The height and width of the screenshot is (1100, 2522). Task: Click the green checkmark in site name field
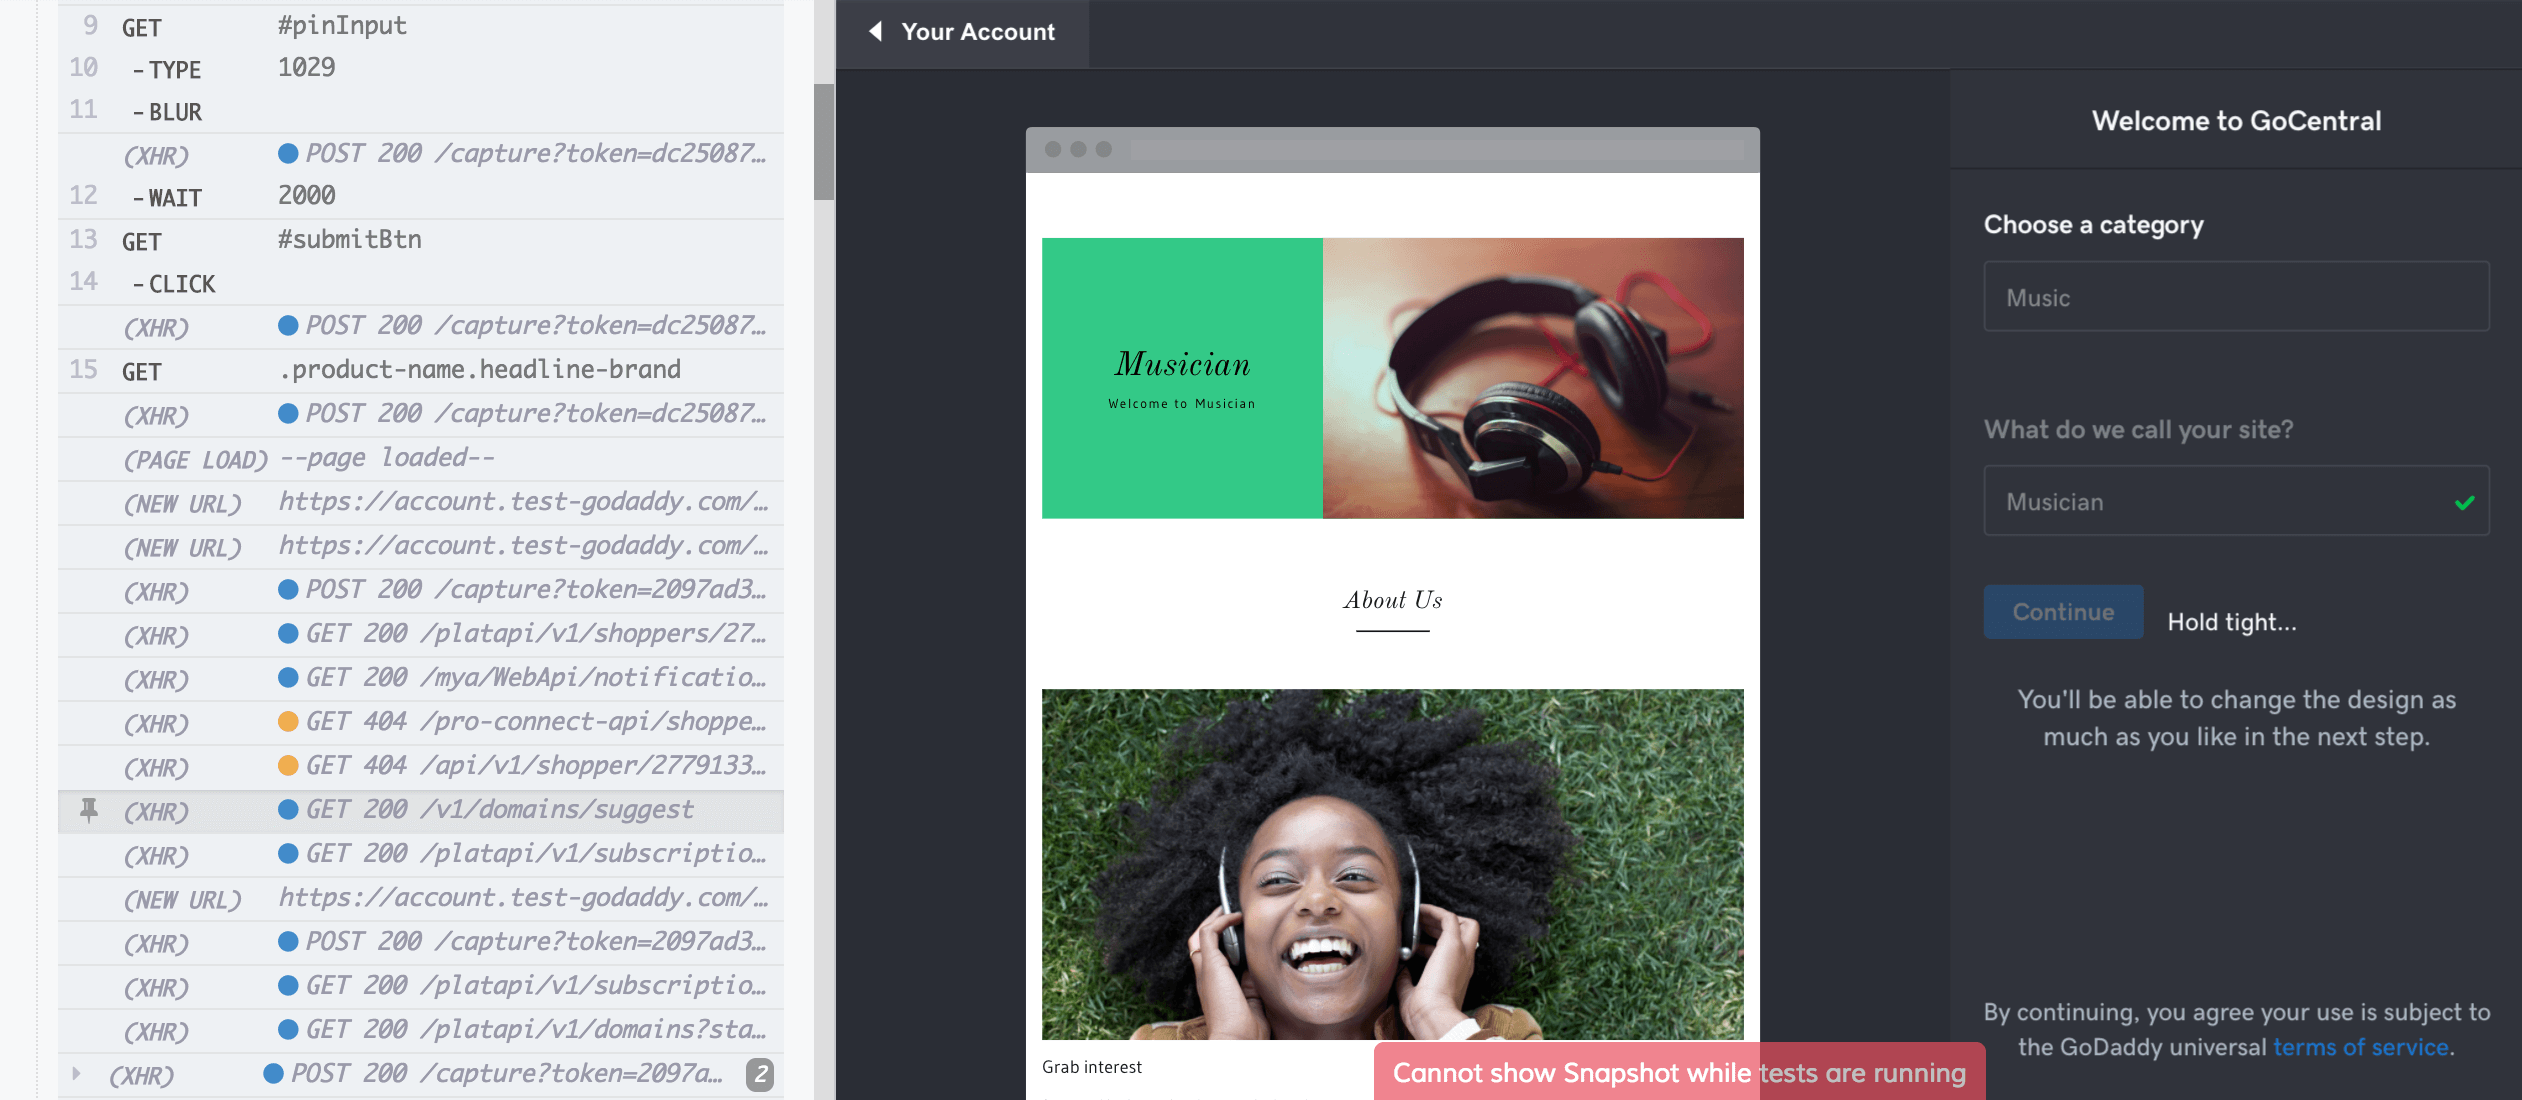click(2465, 502)
